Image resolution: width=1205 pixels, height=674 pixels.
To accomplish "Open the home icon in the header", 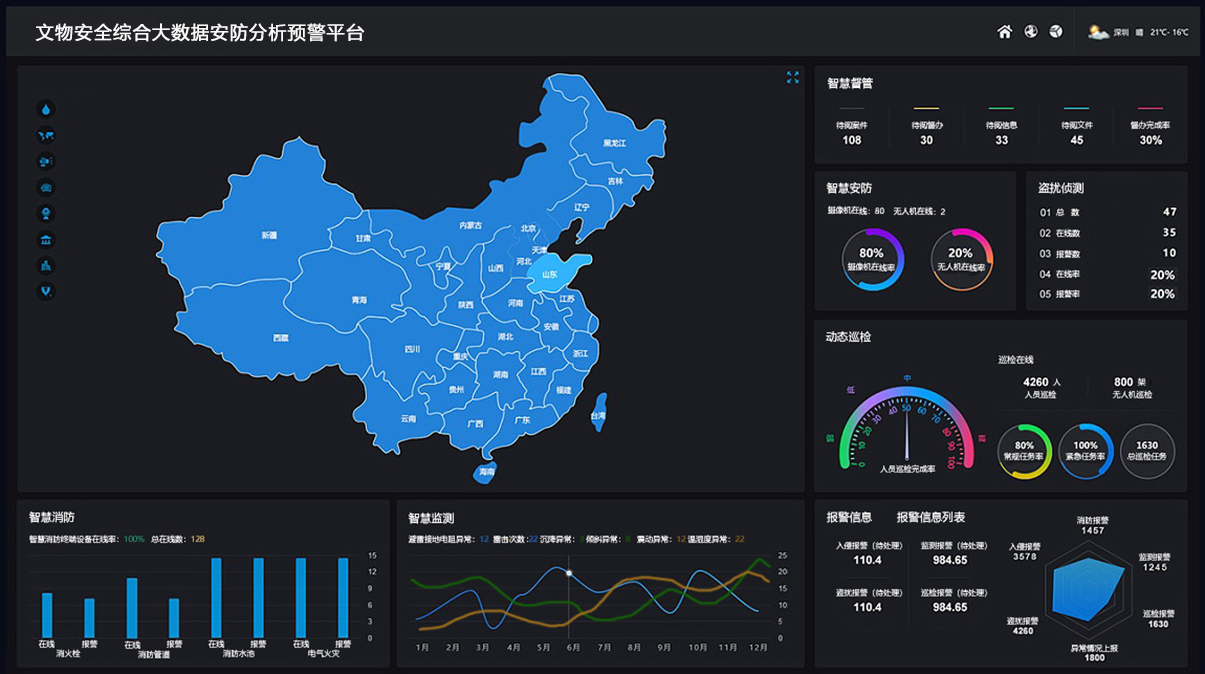I will 1004,31.
